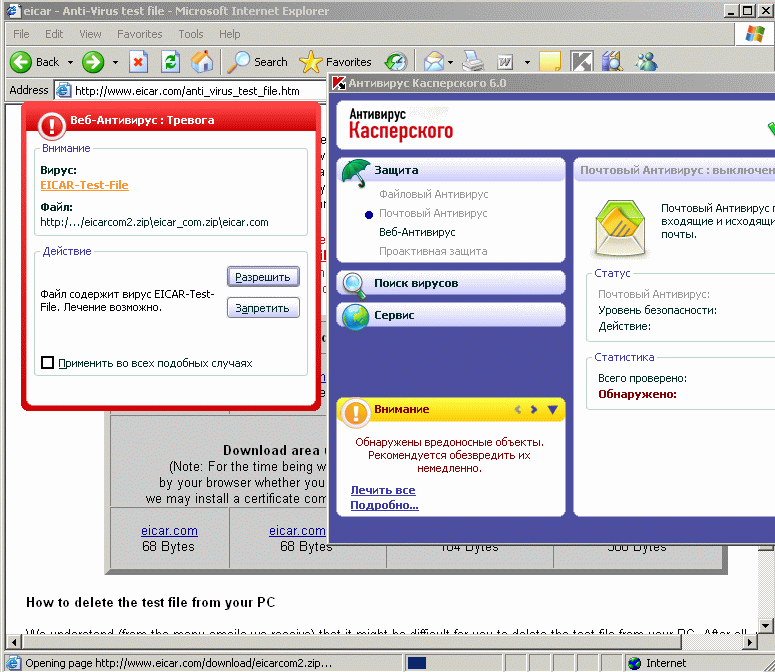Click the first eicar.com 68 Bytes download link

(169, 531)
